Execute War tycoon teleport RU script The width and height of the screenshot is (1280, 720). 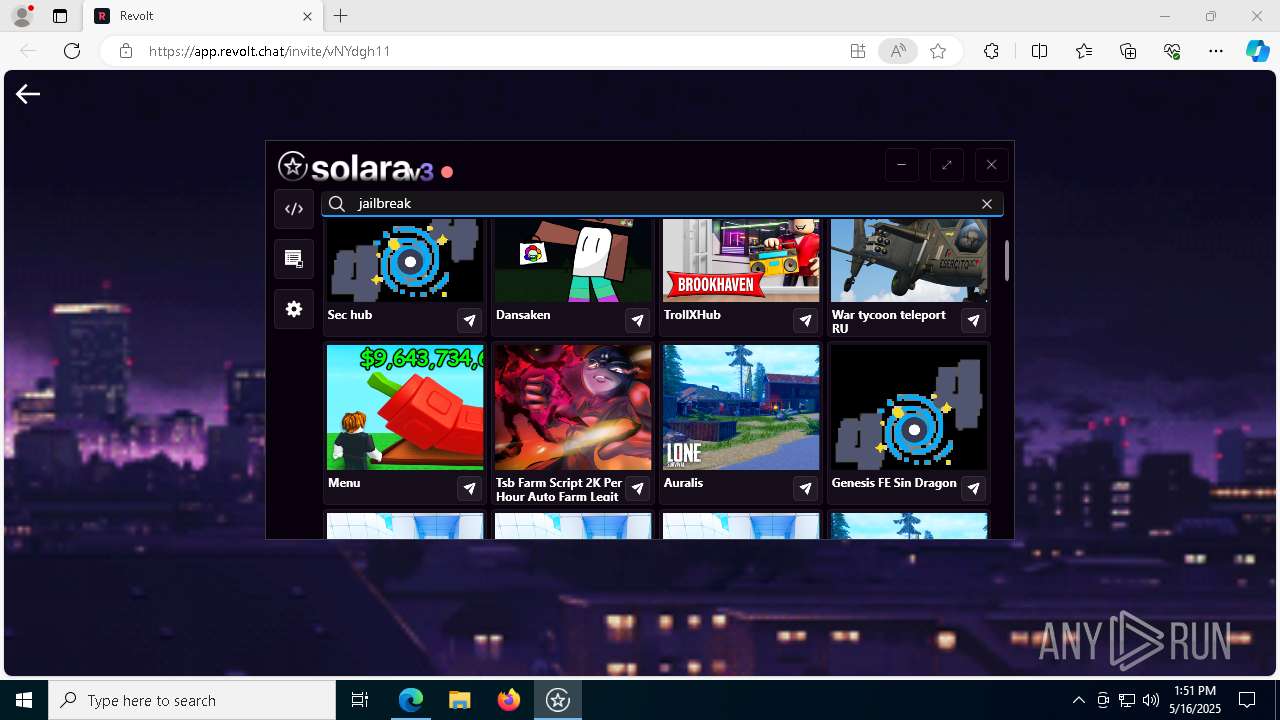point(974,321)
